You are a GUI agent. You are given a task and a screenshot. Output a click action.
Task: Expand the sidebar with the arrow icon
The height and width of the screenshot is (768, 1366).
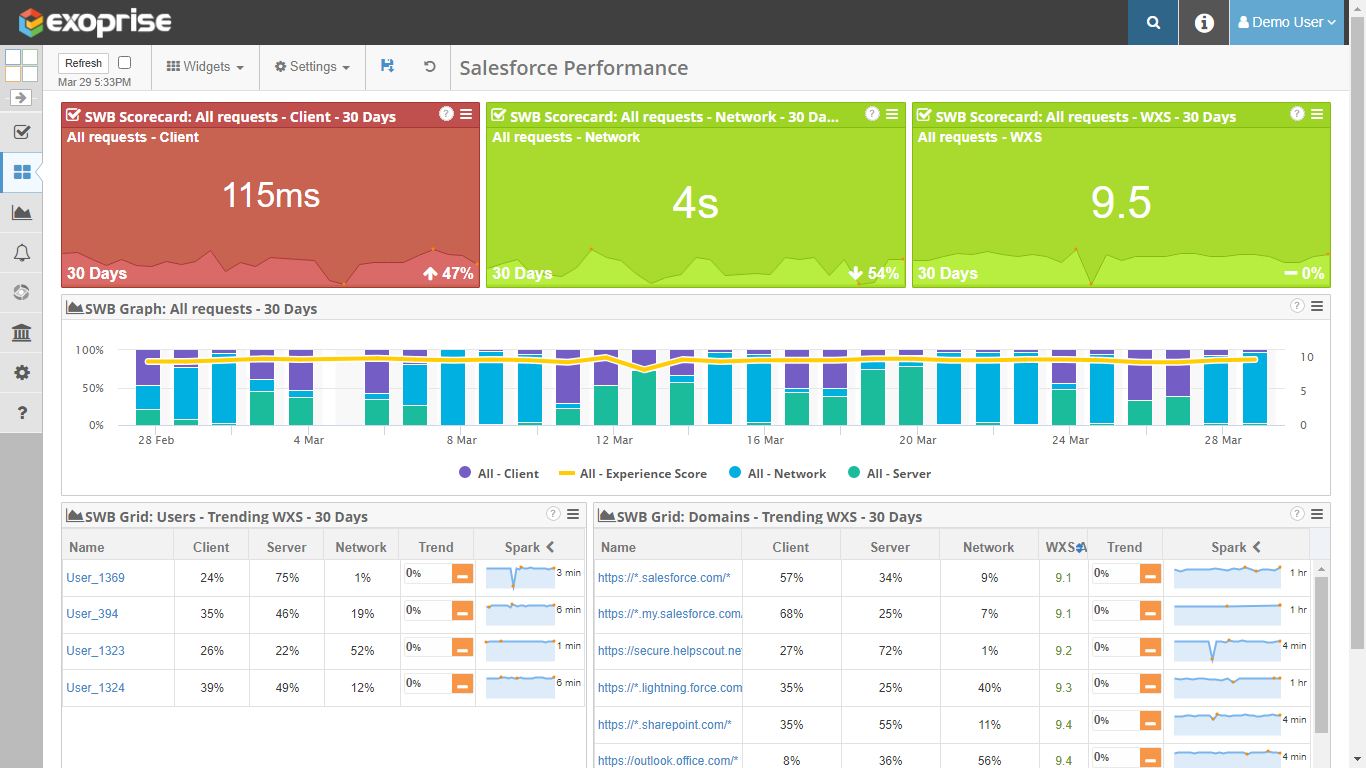point(21,98)
